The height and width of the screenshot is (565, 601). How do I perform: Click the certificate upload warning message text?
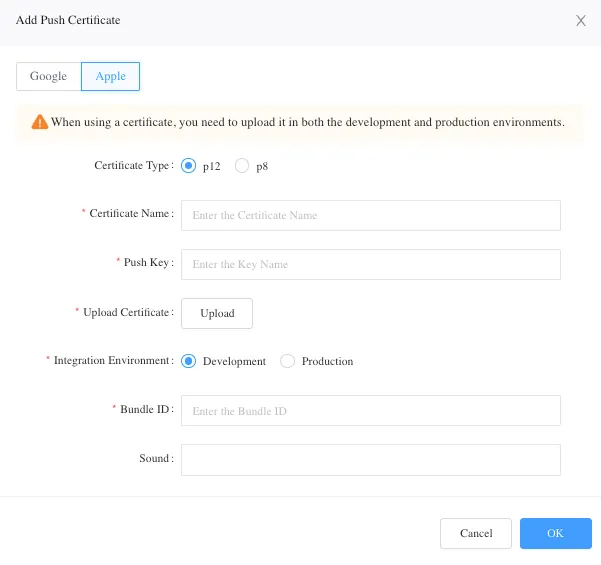tap(308, 122)
